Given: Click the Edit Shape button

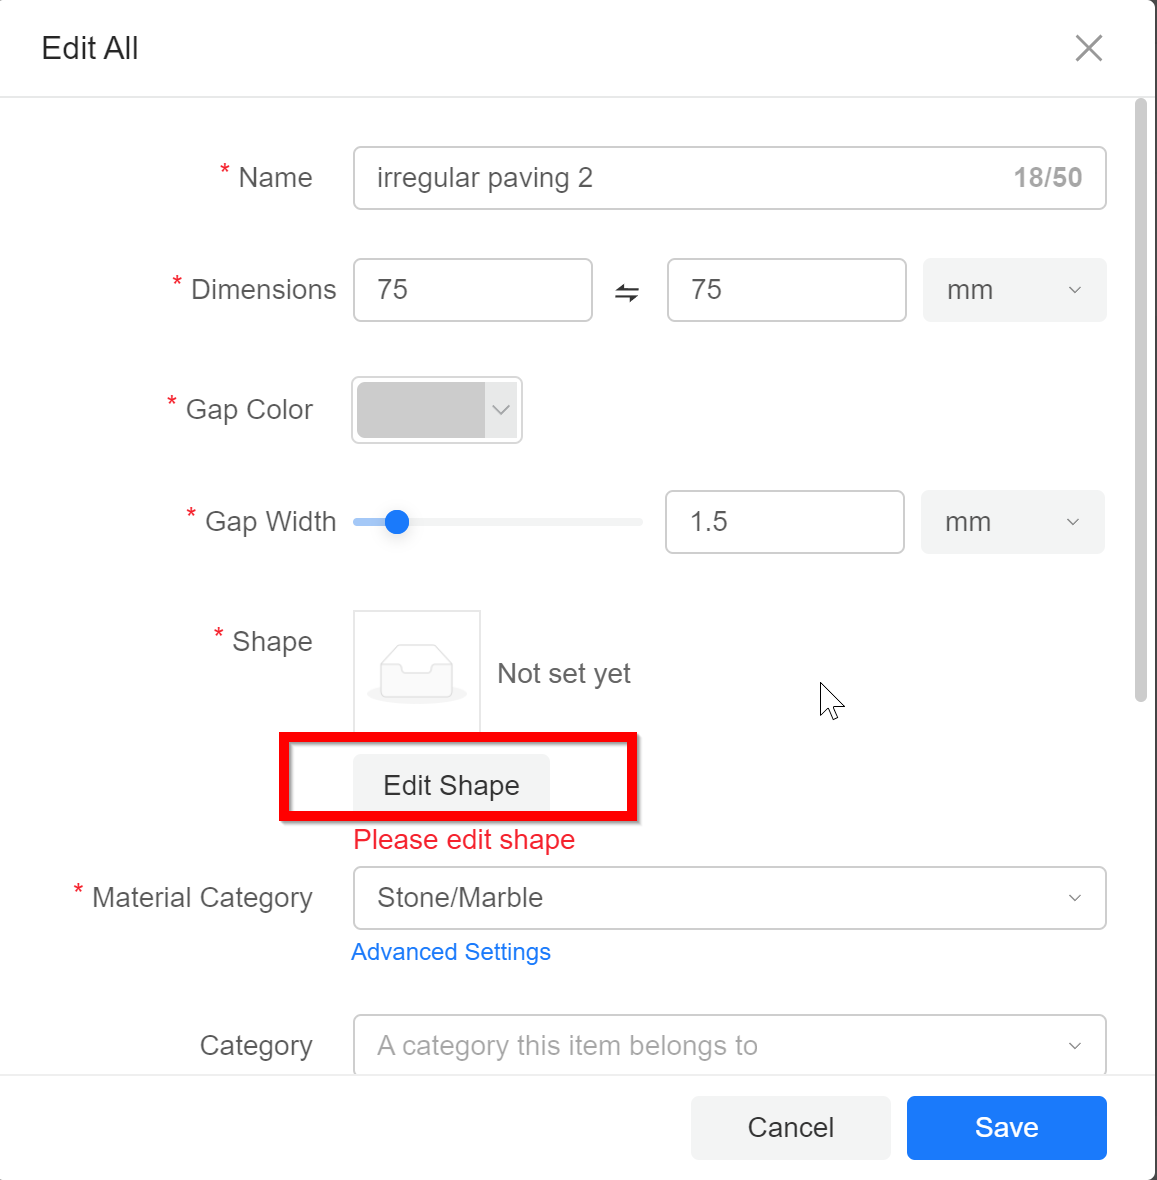Looking at the screenshot, I should tap(451, 785).
